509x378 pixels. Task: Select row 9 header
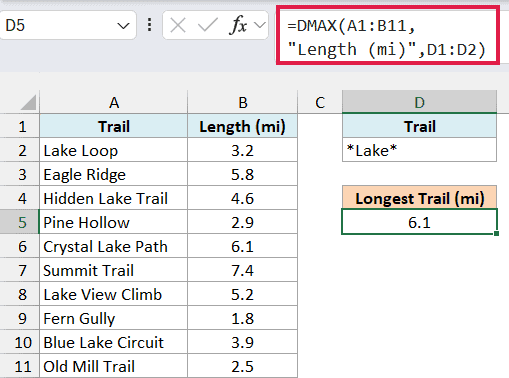20,318
